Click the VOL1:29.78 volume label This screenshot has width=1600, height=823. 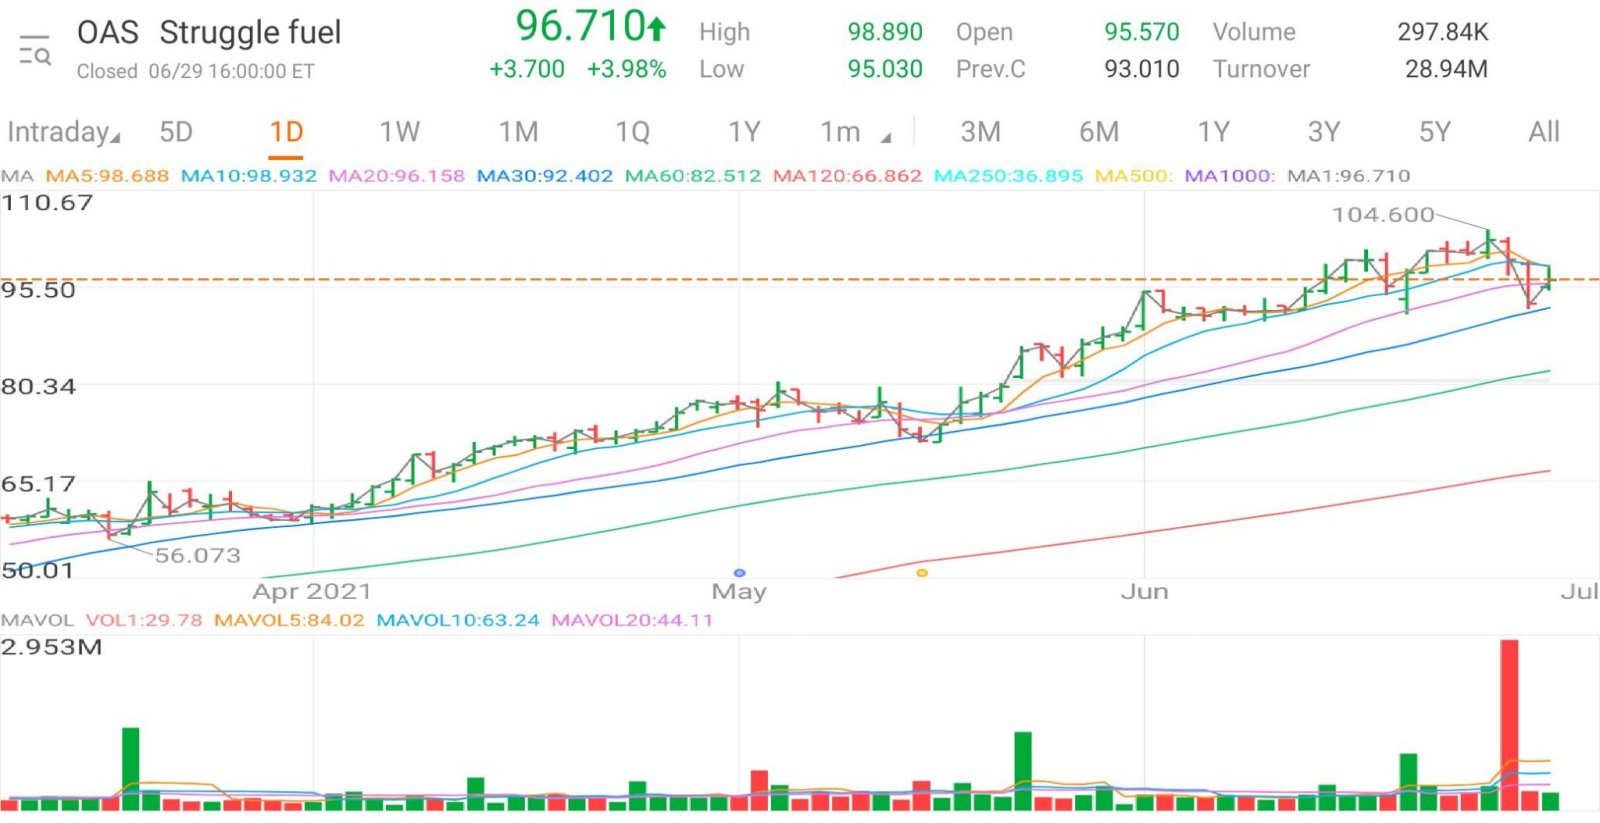(144, 620)
